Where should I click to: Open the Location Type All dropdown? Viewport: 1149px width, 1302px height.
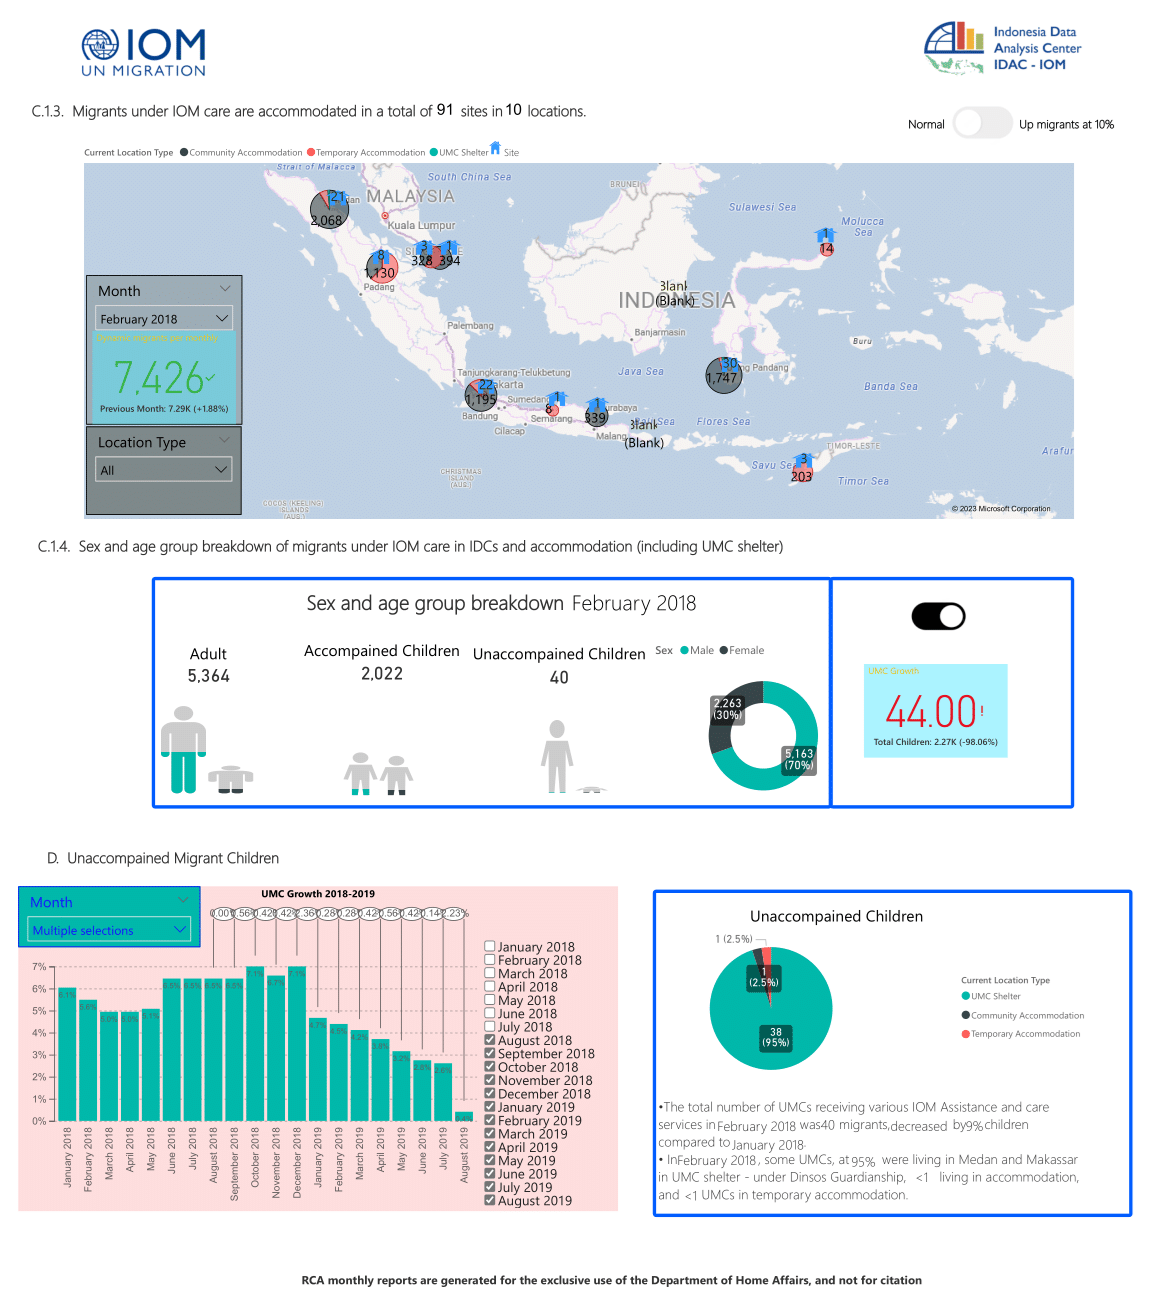click(164, 469)
